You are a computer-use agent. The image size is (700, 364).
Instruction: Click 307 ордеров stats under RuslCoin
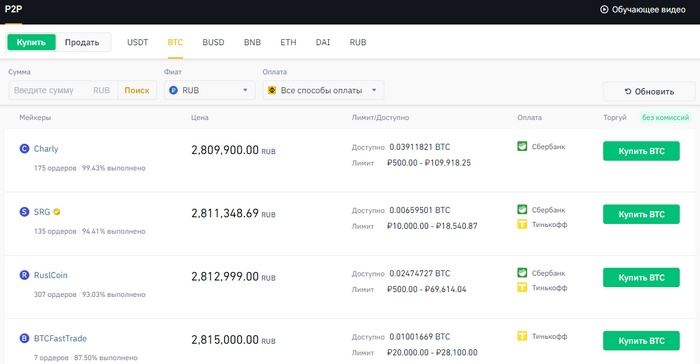(x=55, y=295)
